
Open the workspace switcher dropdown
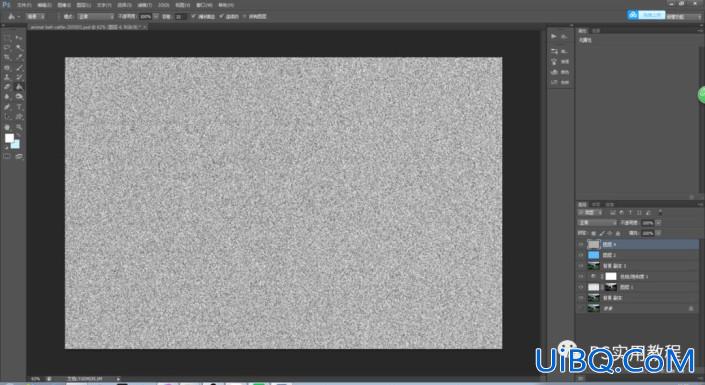683,16
